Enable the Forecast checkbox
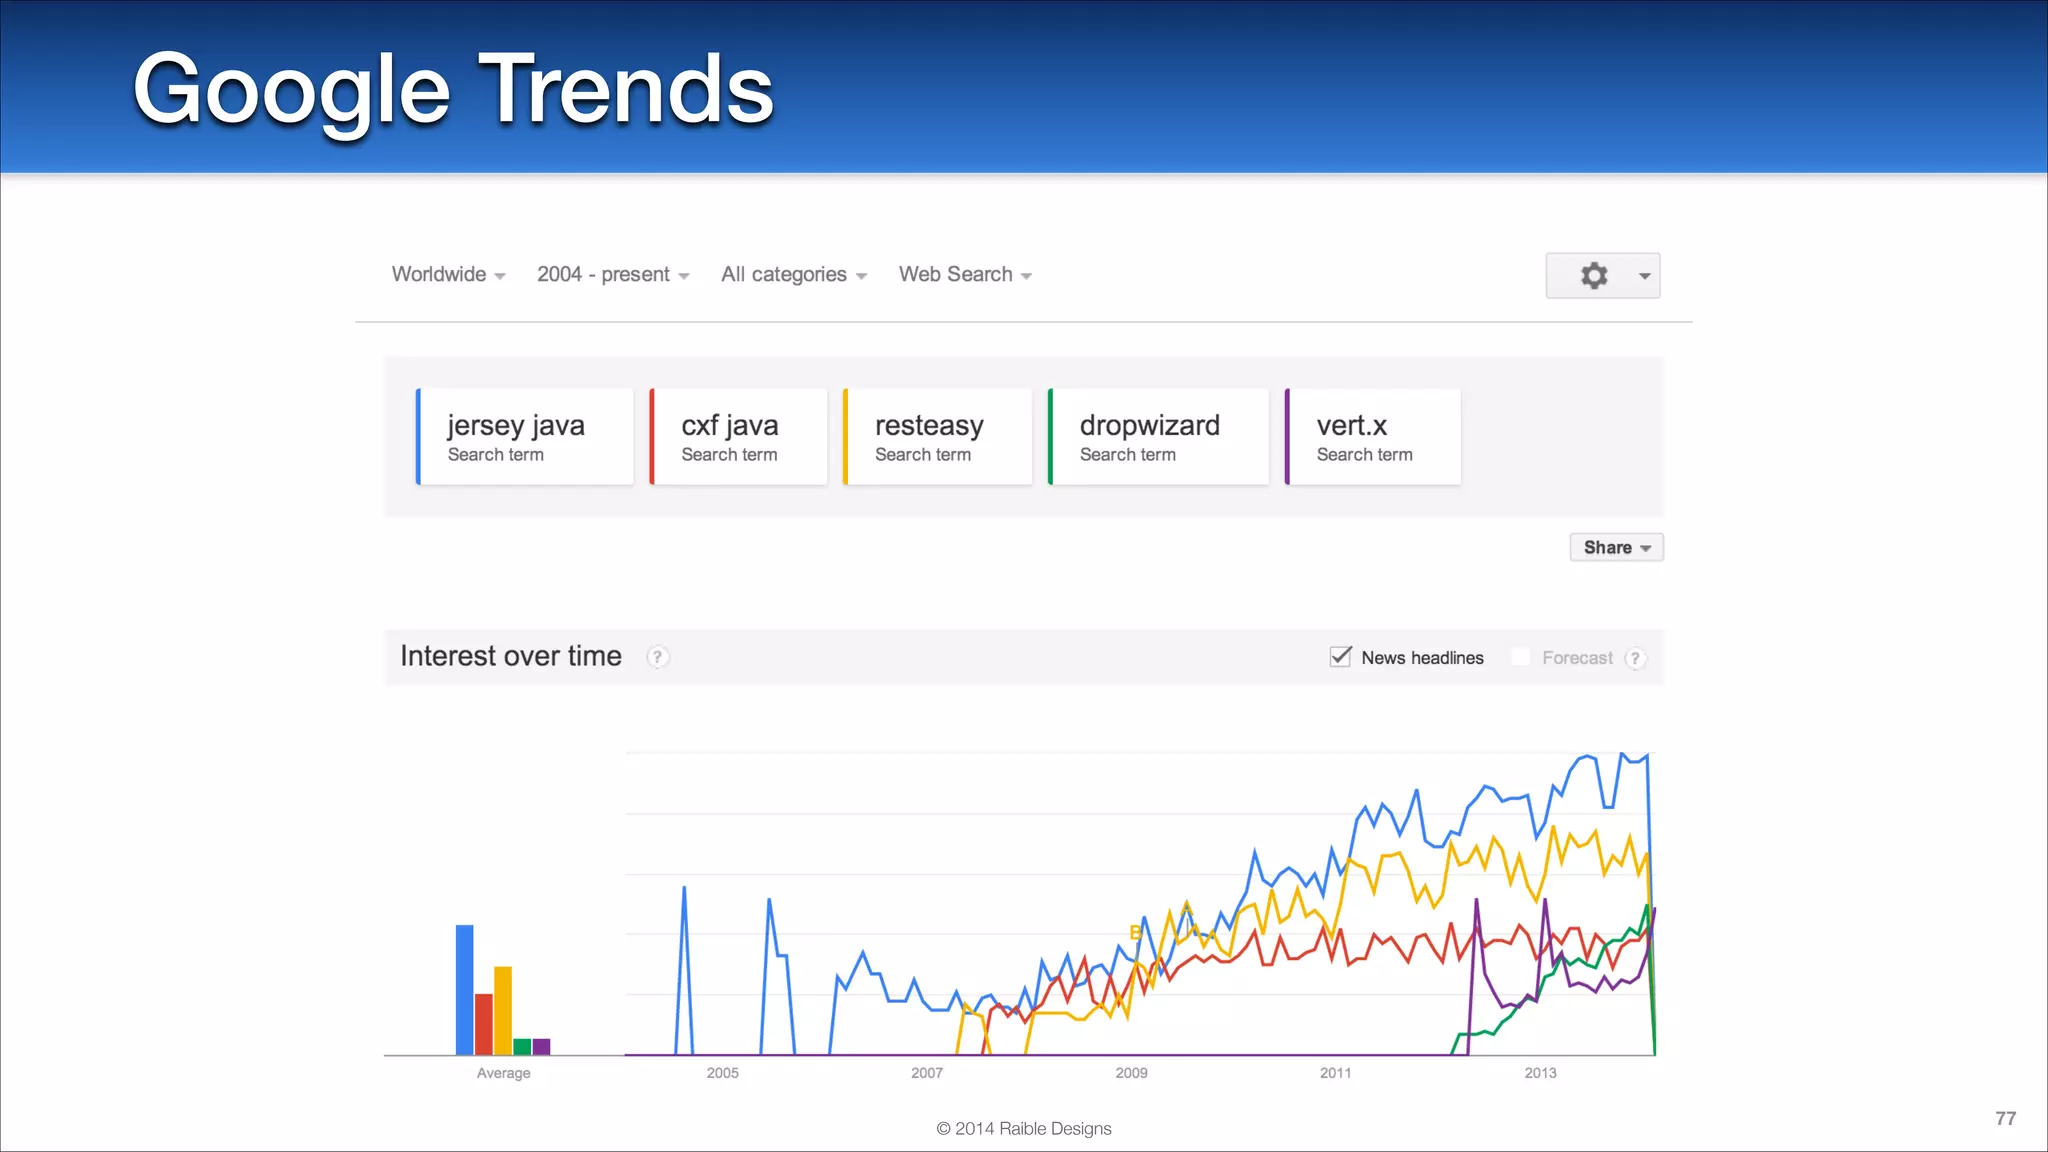Screen dimensions: 2048x1152 [1520, 657]
